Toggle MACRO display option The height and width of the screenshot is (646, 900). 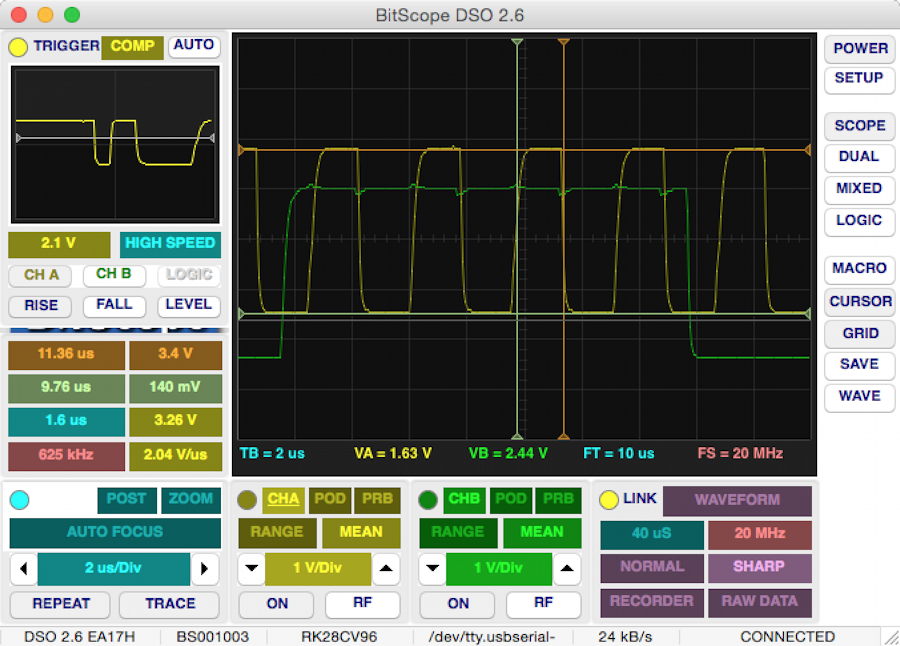pos(860,269)
